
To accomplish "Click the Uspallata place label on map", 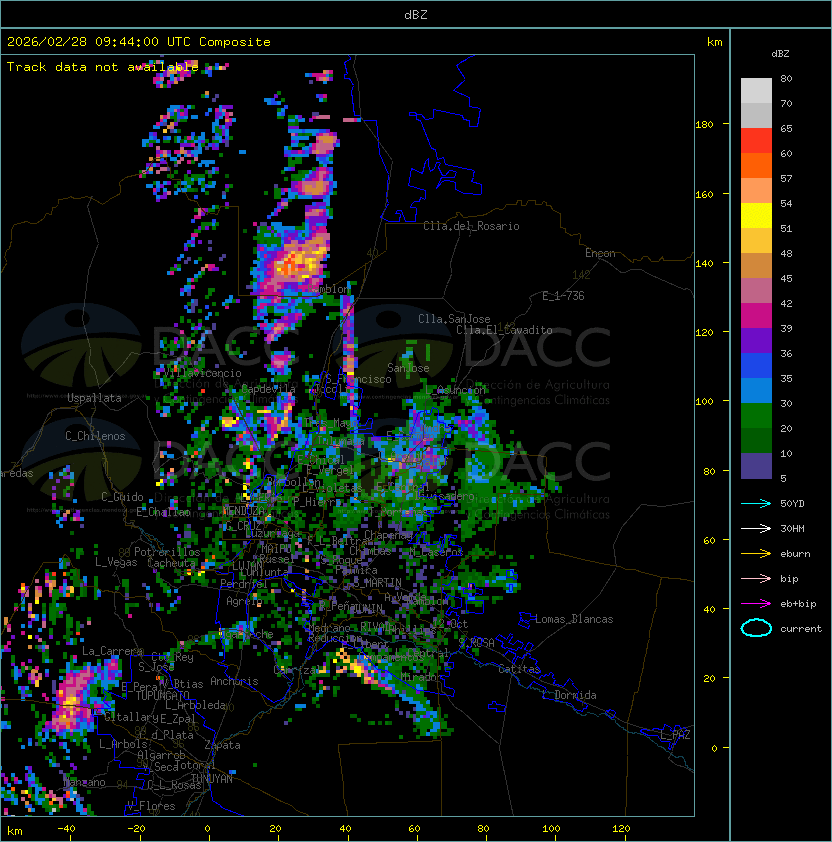I will 94,398.
